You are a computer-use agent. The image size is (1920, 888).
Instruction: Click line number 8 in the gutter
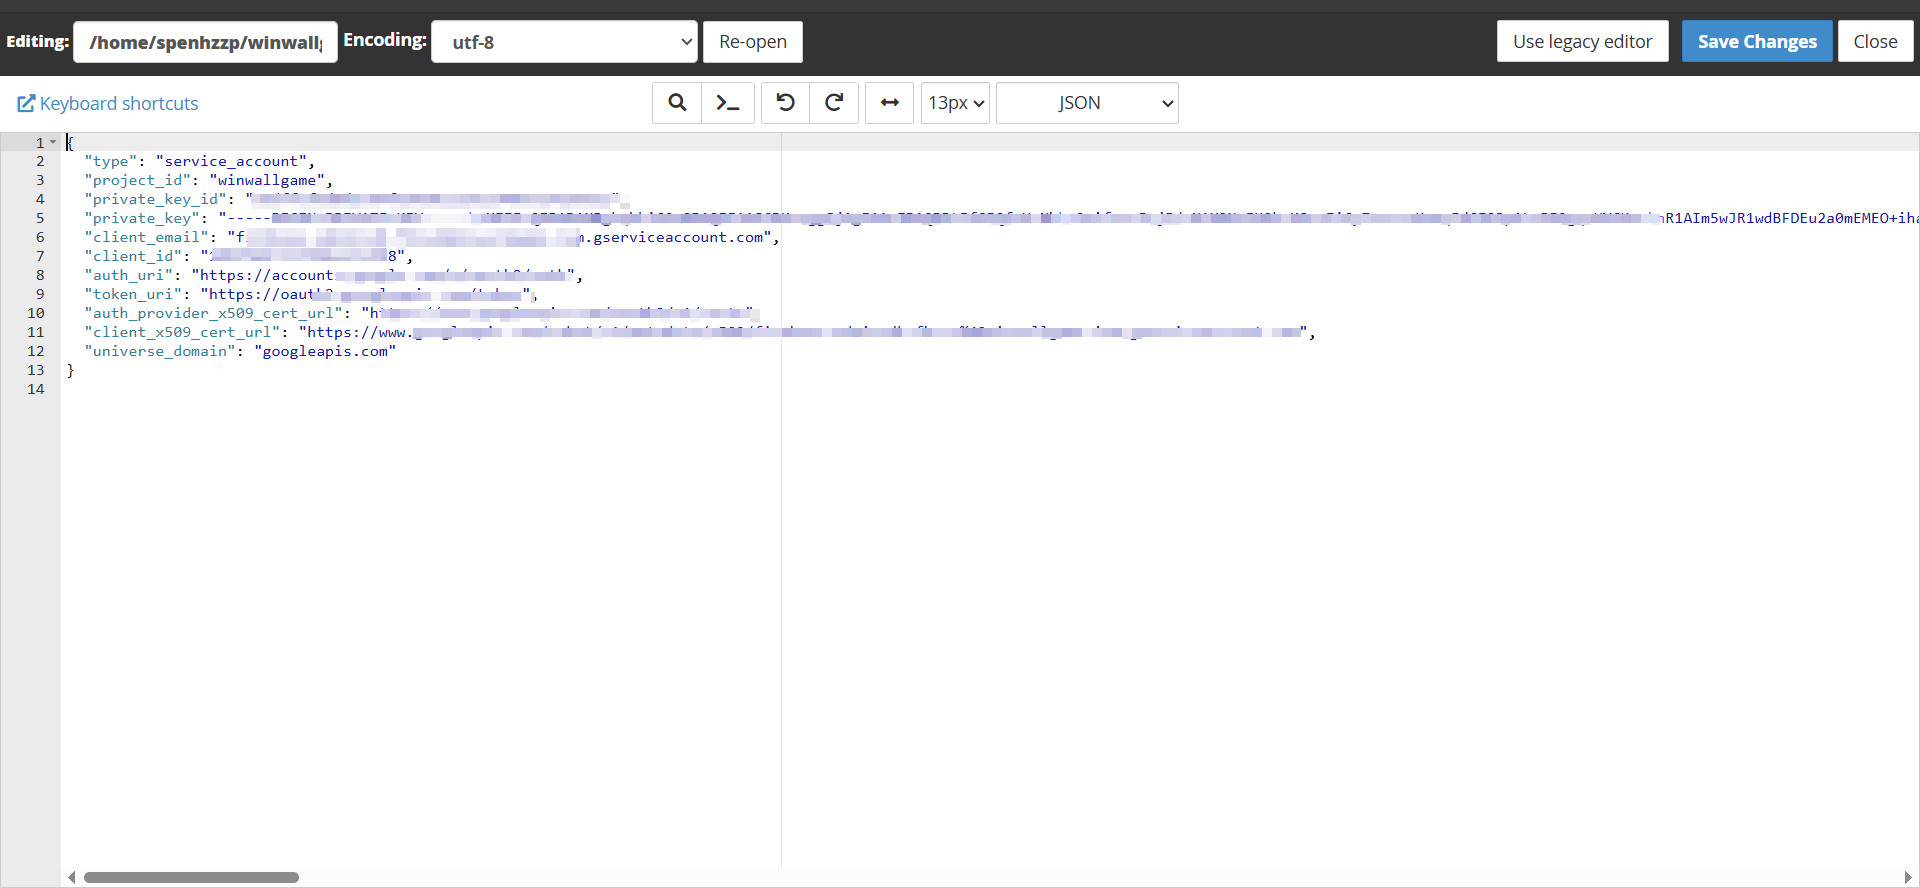40,275
